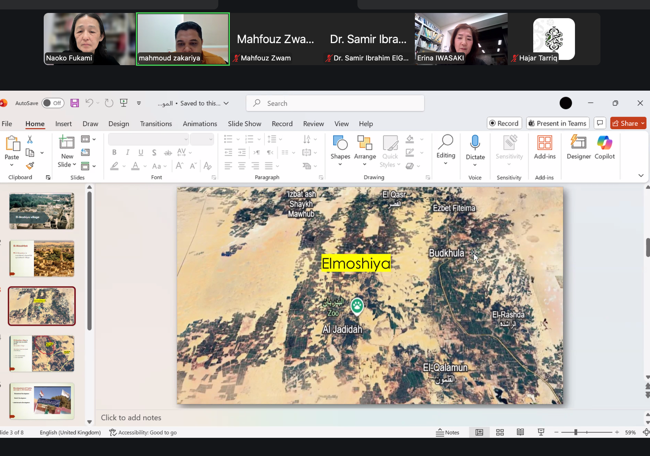Adjust the zoom slider in status bar

(576, 433)
